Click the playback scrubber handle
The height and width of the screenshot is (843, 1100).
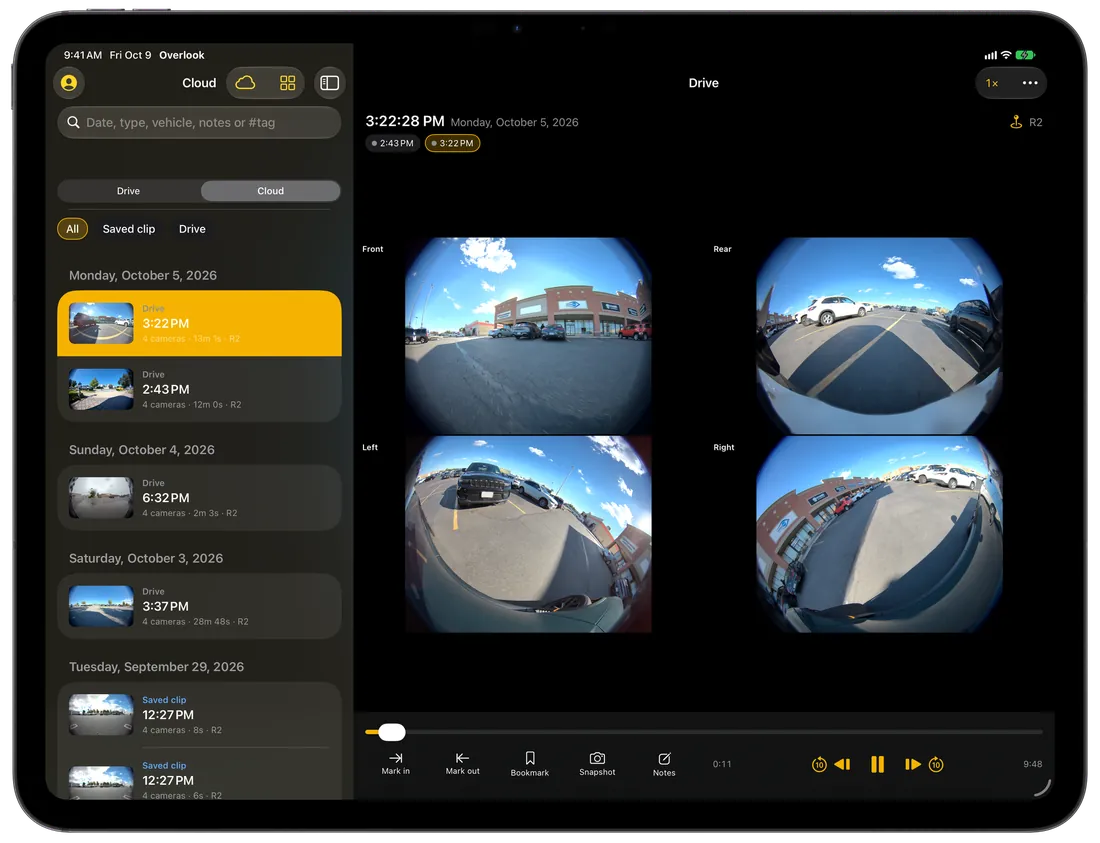click(391, 732)
